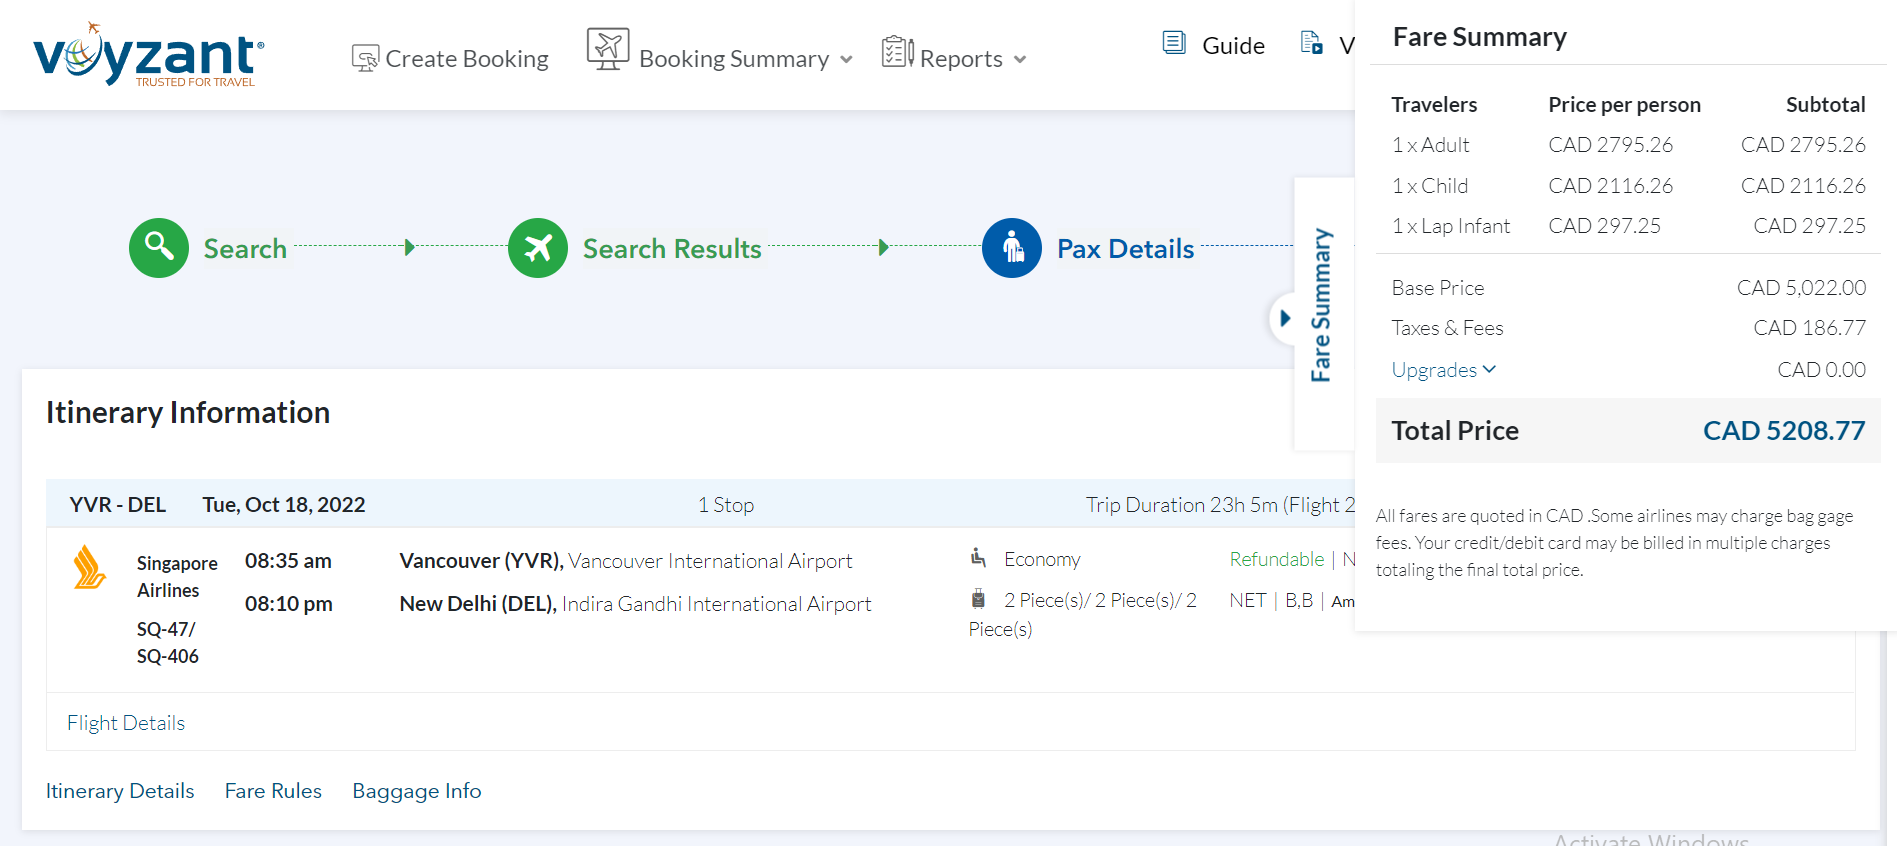The image size is (1897, 846).
Task: Click the Total Price amount CAD 5208.77
Action: [x=1783, y=431]
